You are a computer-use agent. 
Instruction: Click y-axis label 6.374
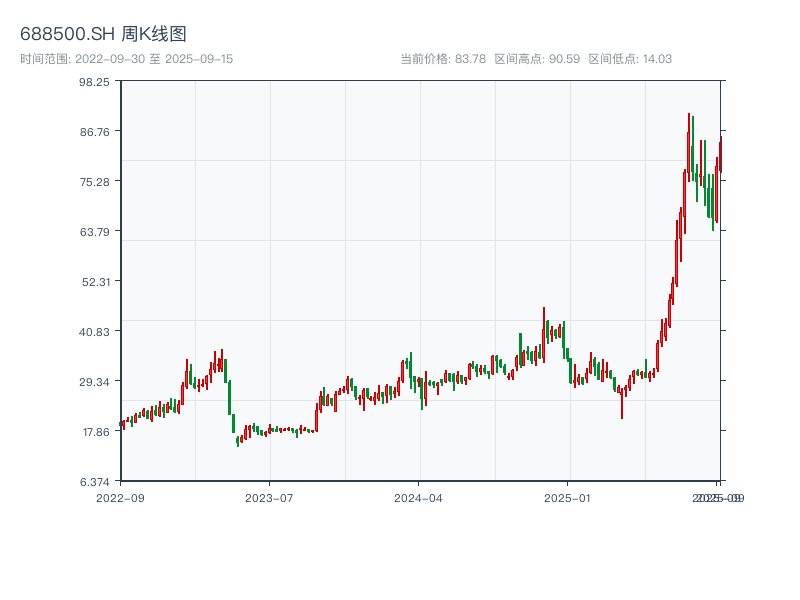[94, 482]
